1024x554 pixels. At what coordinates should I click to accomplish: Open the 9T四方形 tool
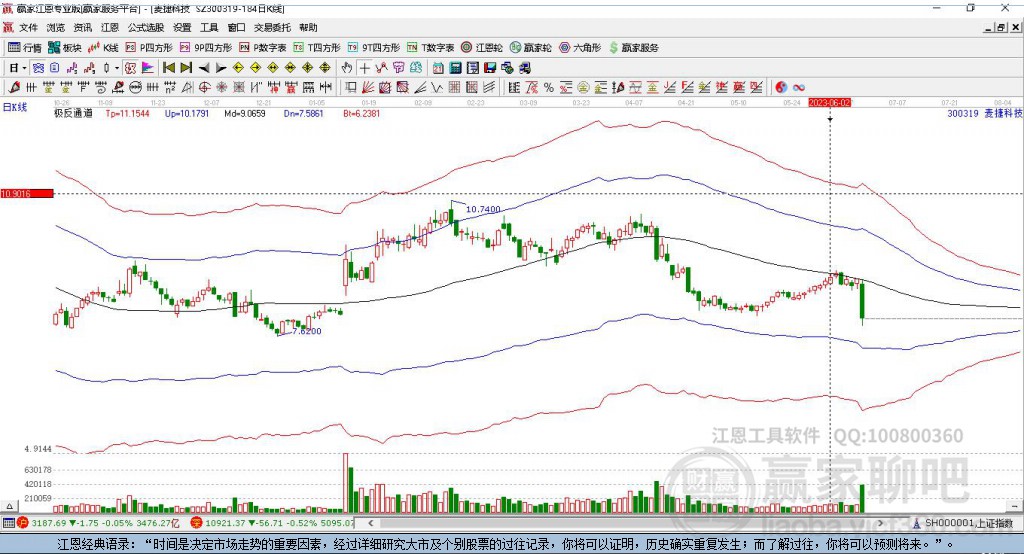tap(374, 48)
